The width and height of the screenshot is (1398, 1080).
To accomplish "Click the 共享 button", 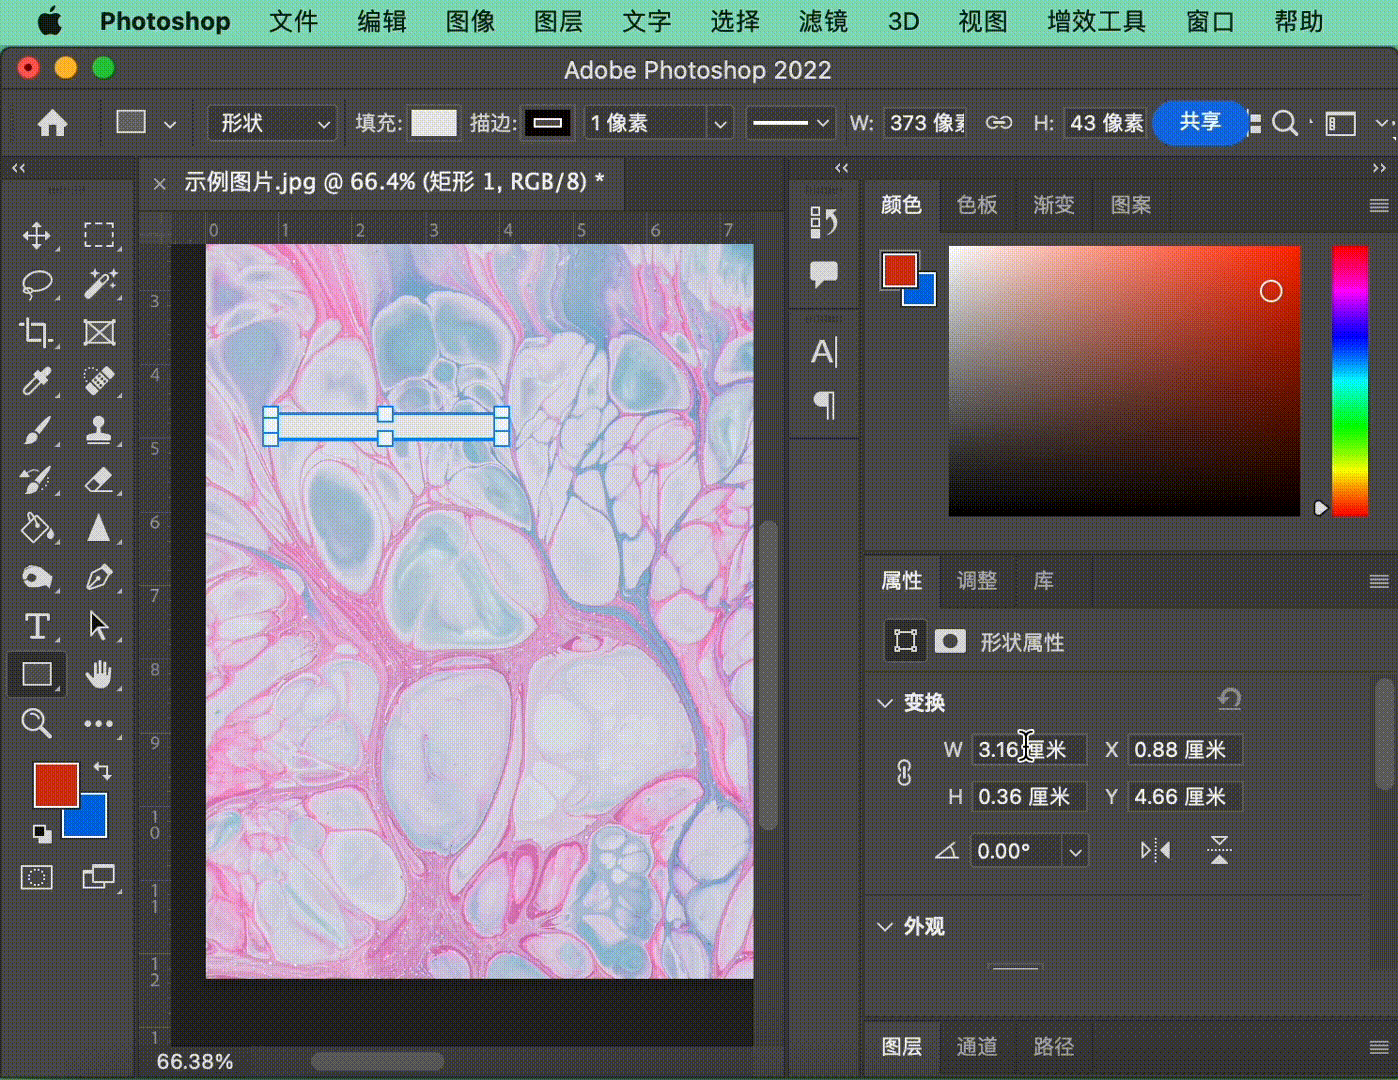I will click(x=1199, y=122).
